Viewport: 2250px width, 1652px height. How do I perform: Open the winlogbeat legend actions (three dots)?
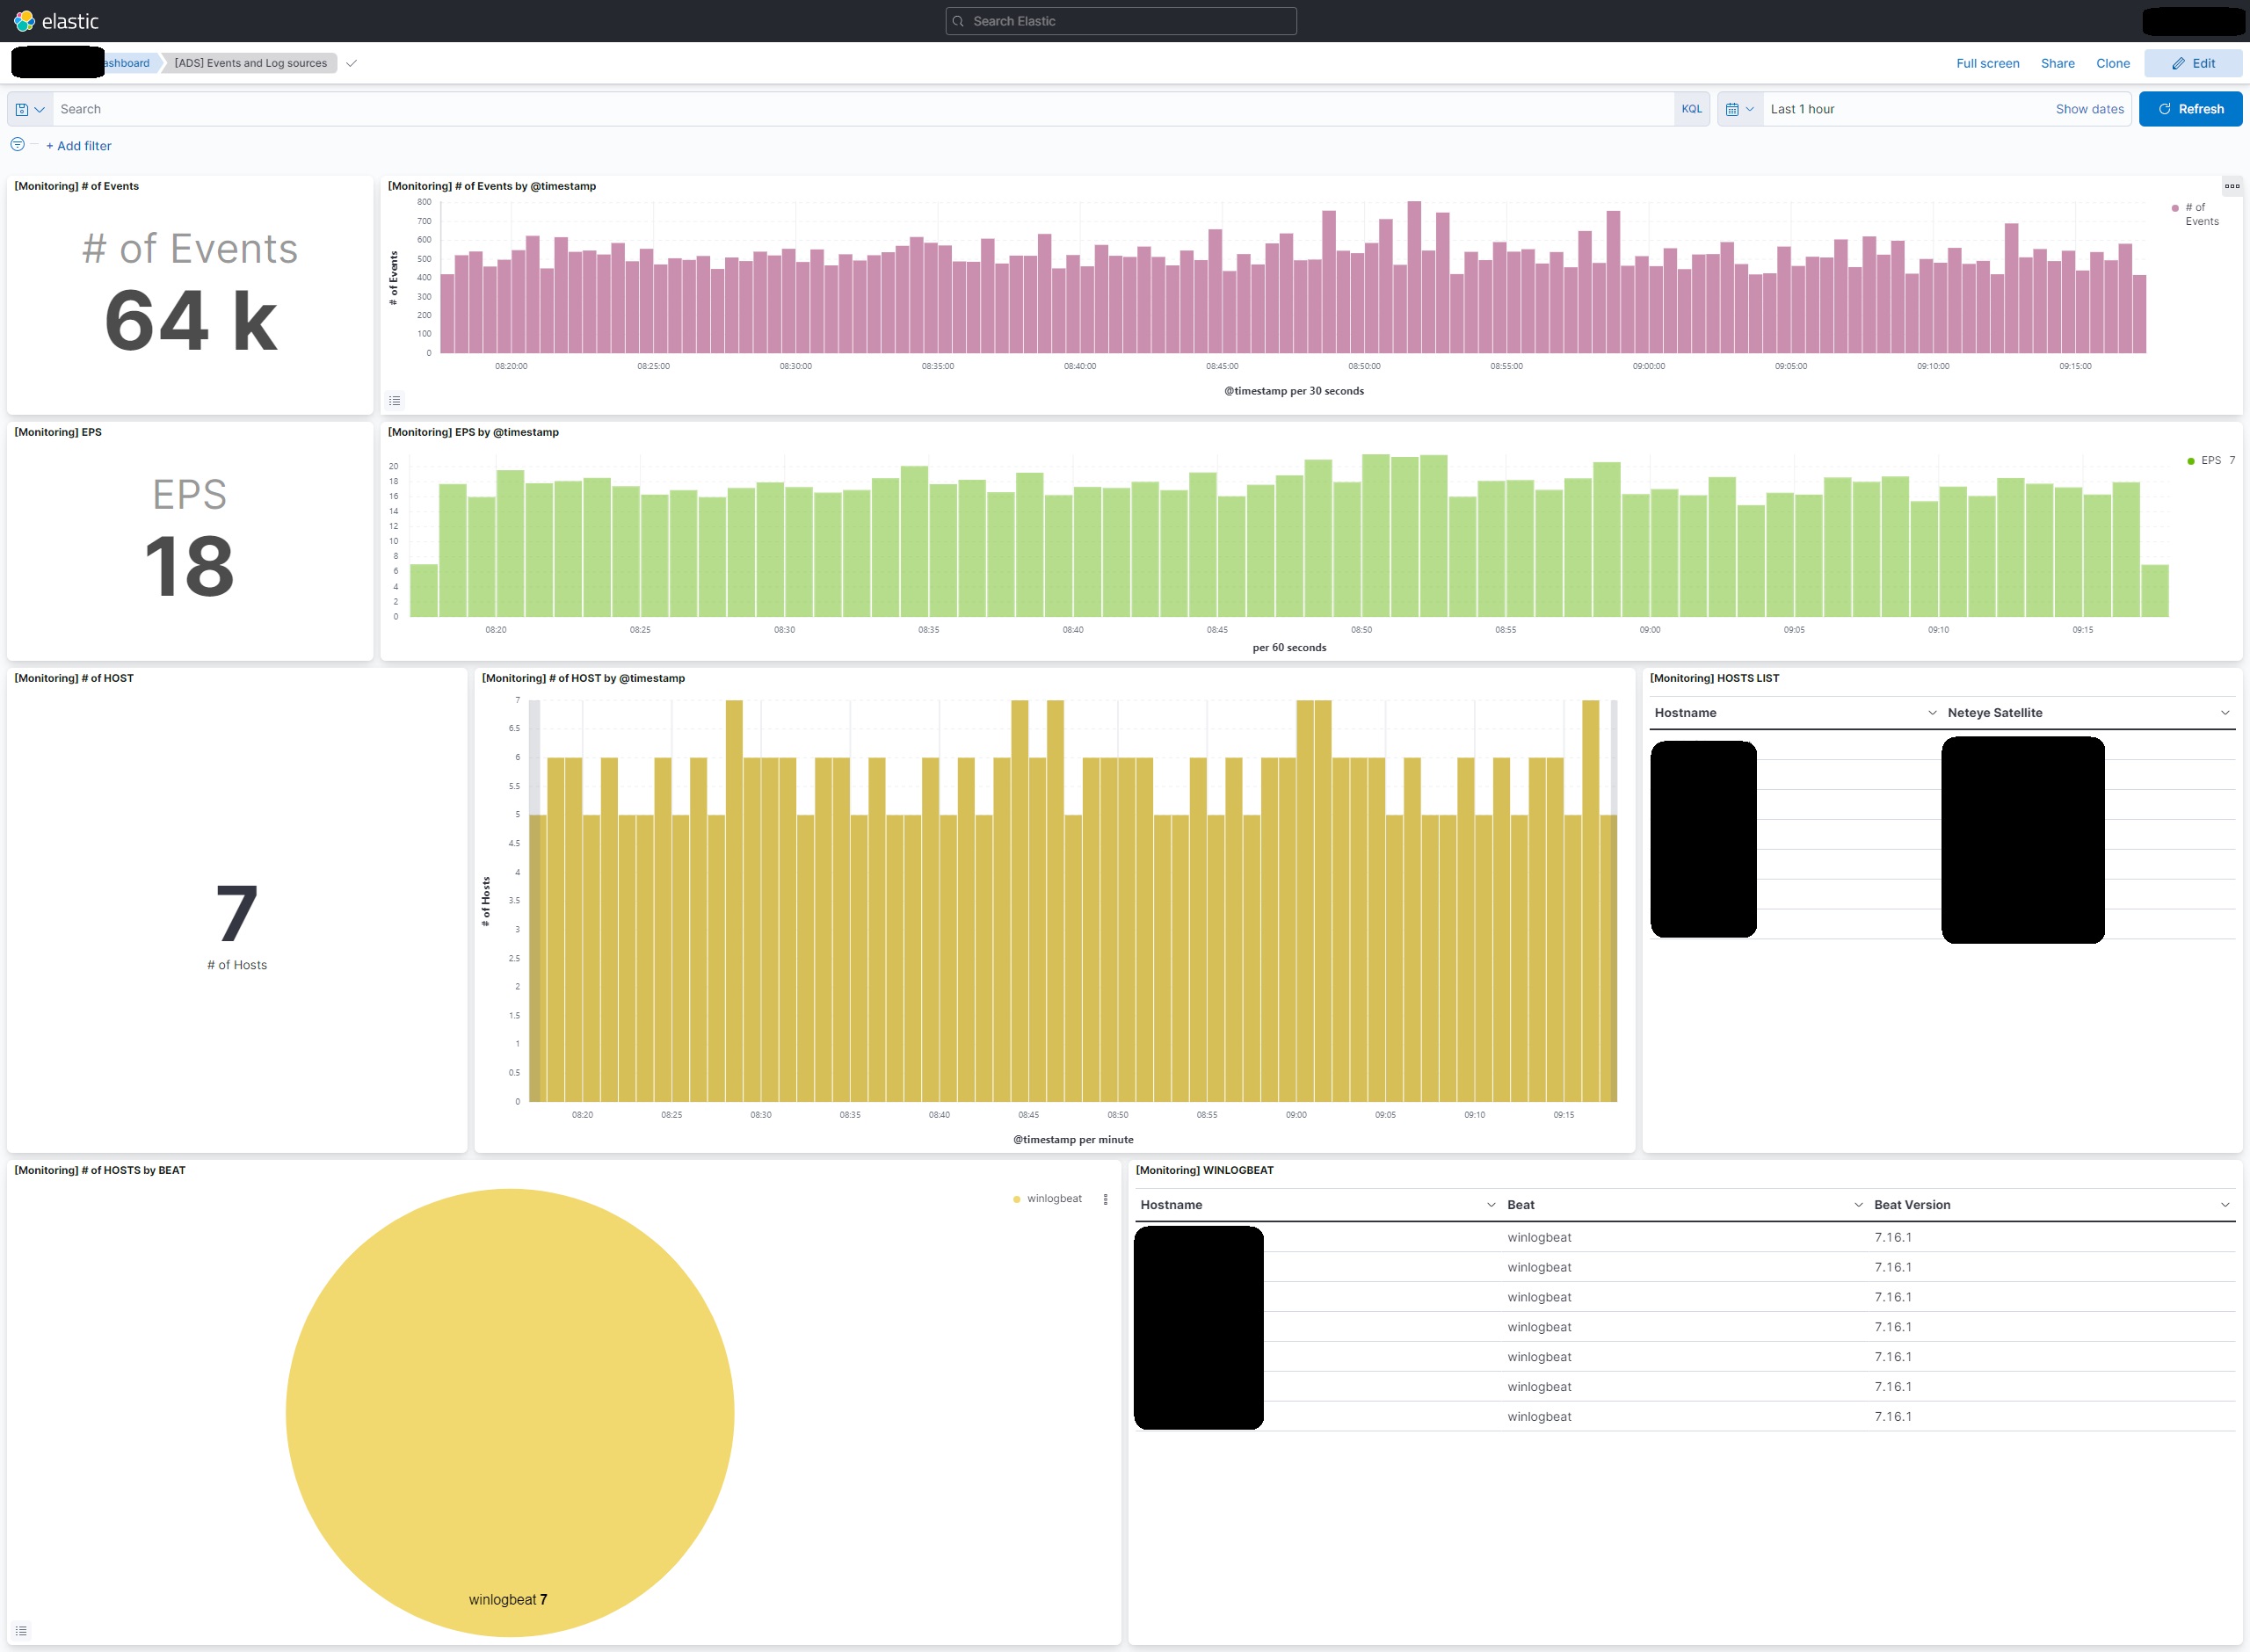click(x=1105, y=1198)
